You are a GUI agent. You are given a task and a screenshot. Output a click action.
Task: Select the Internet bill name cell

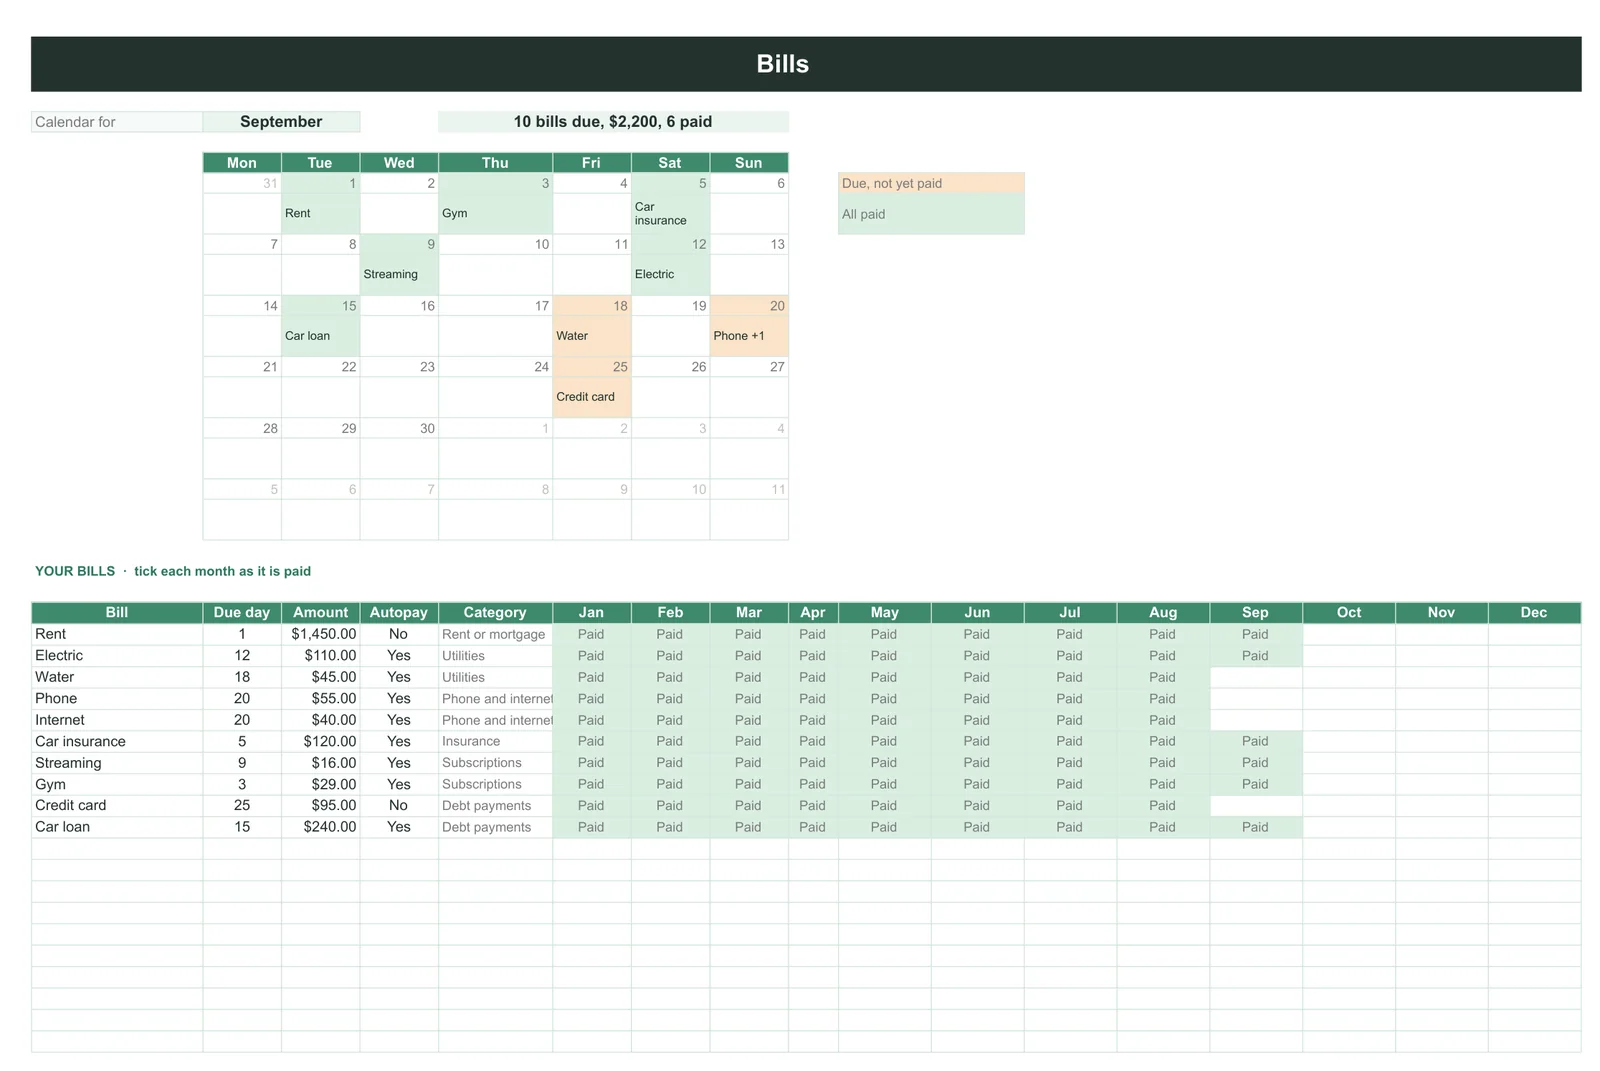click(117, 720)
